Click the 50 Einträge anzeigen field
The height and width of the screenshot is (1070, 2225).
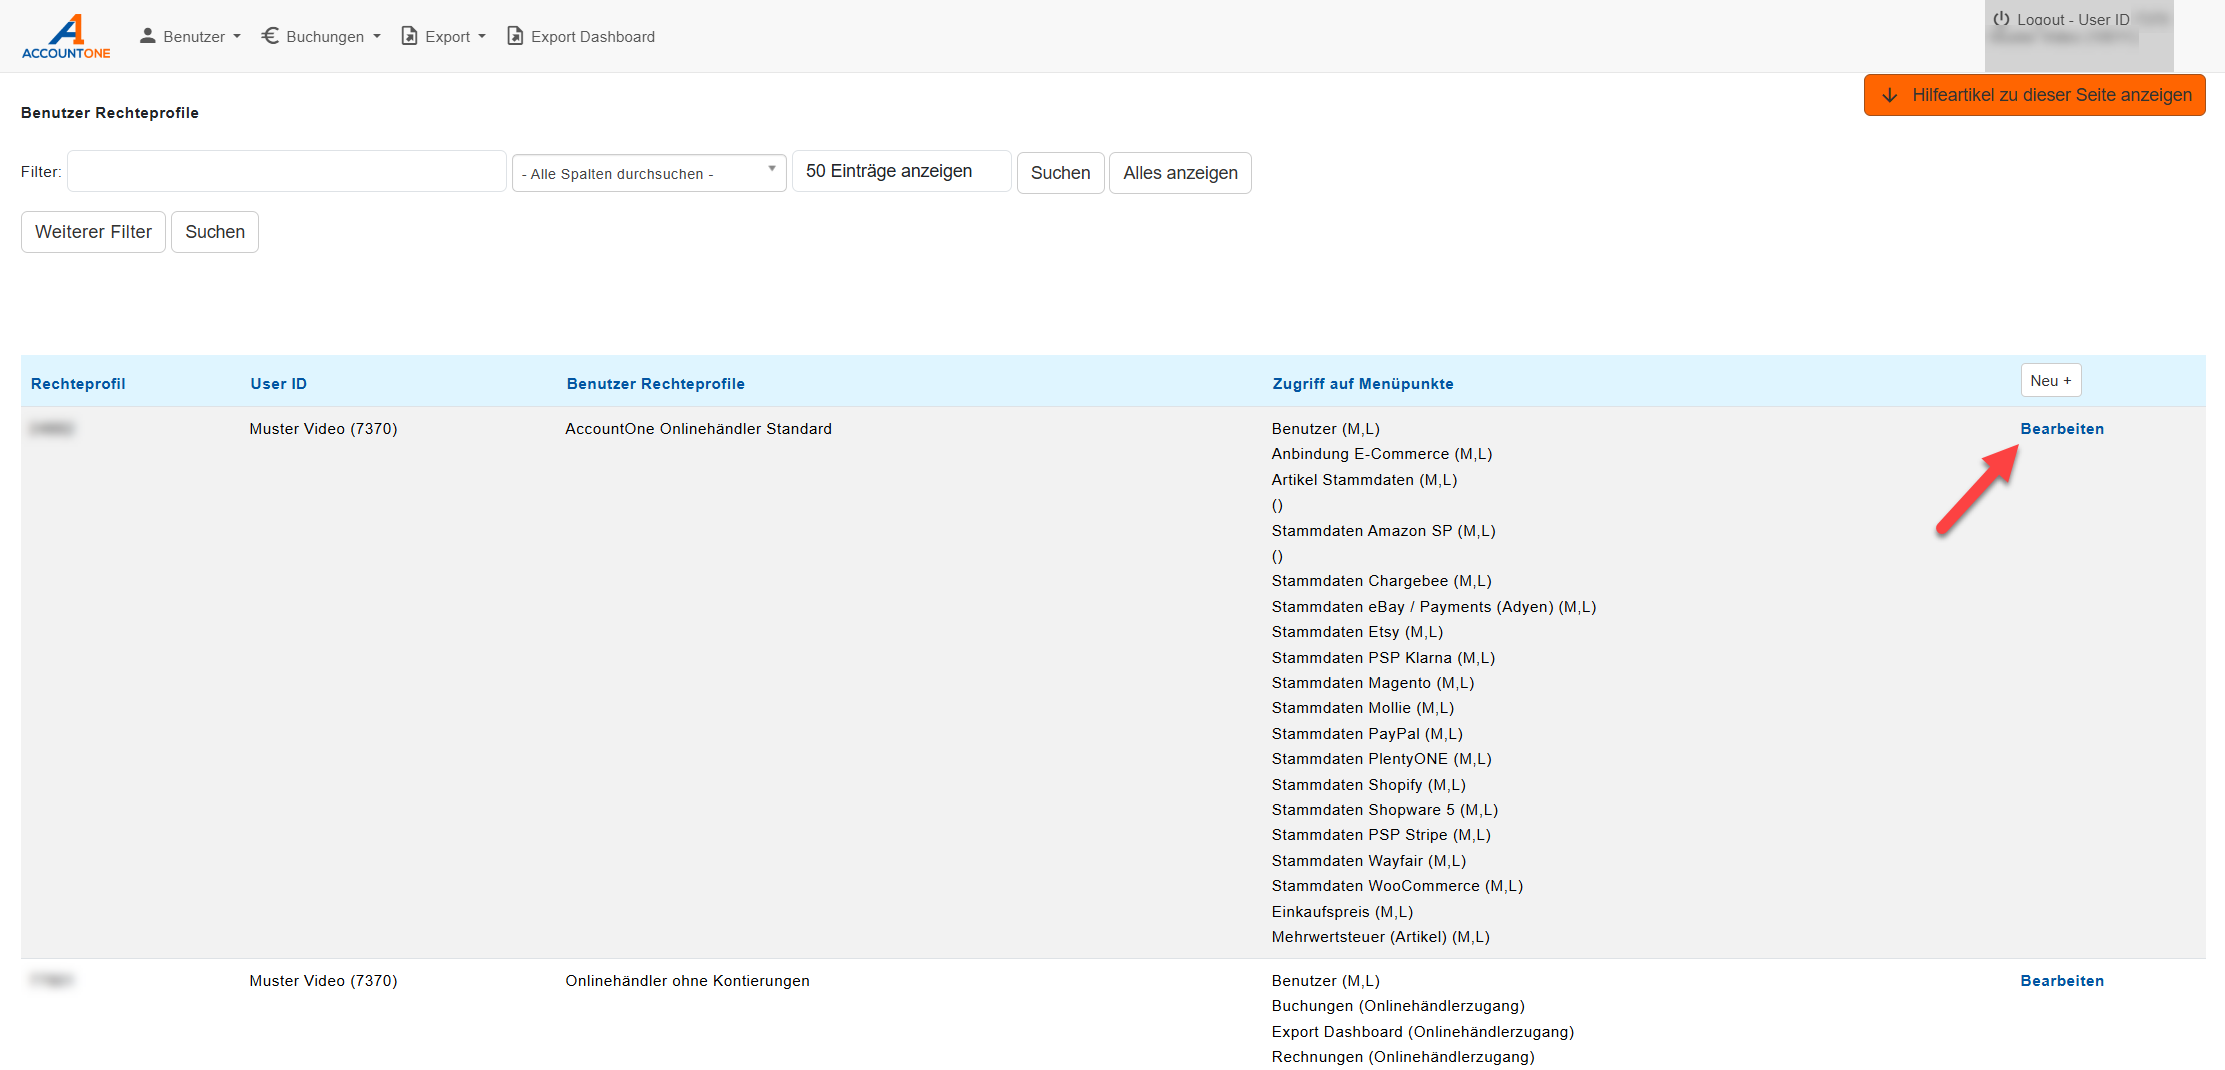[902, 171]
